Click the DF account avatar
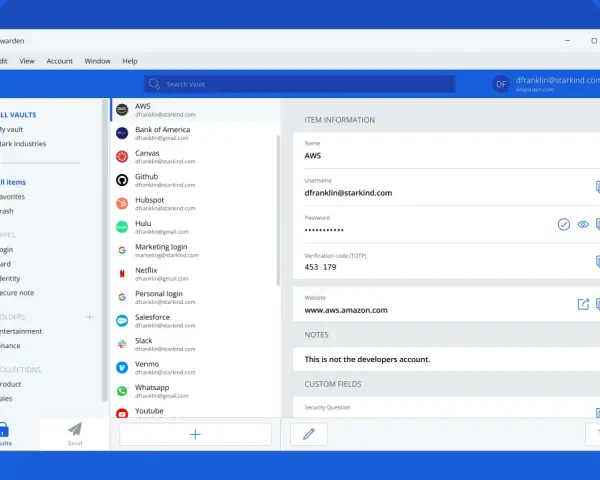This screenshot has height=480, width=600. click(501, 84)
